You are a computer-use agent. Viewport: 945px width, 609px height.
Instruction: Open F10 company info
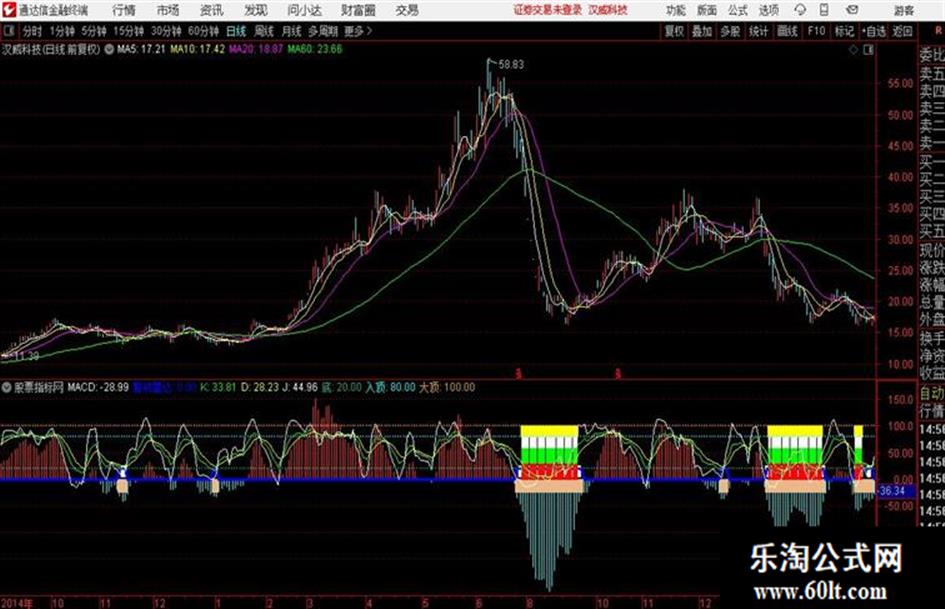(x=817, y=31)
